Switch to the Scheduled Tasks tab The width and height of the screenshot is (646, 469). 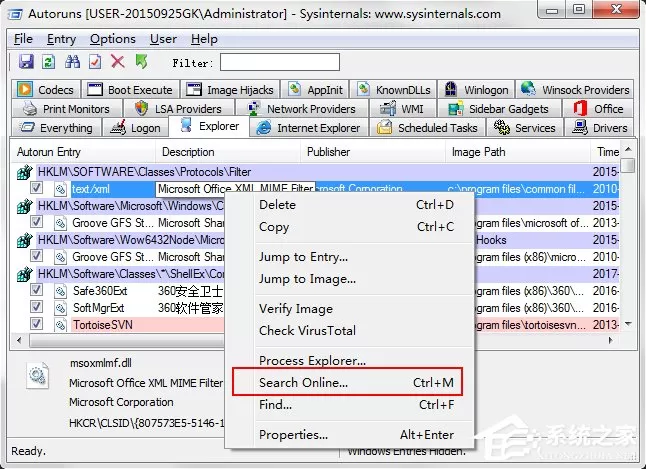click(427, 128)
